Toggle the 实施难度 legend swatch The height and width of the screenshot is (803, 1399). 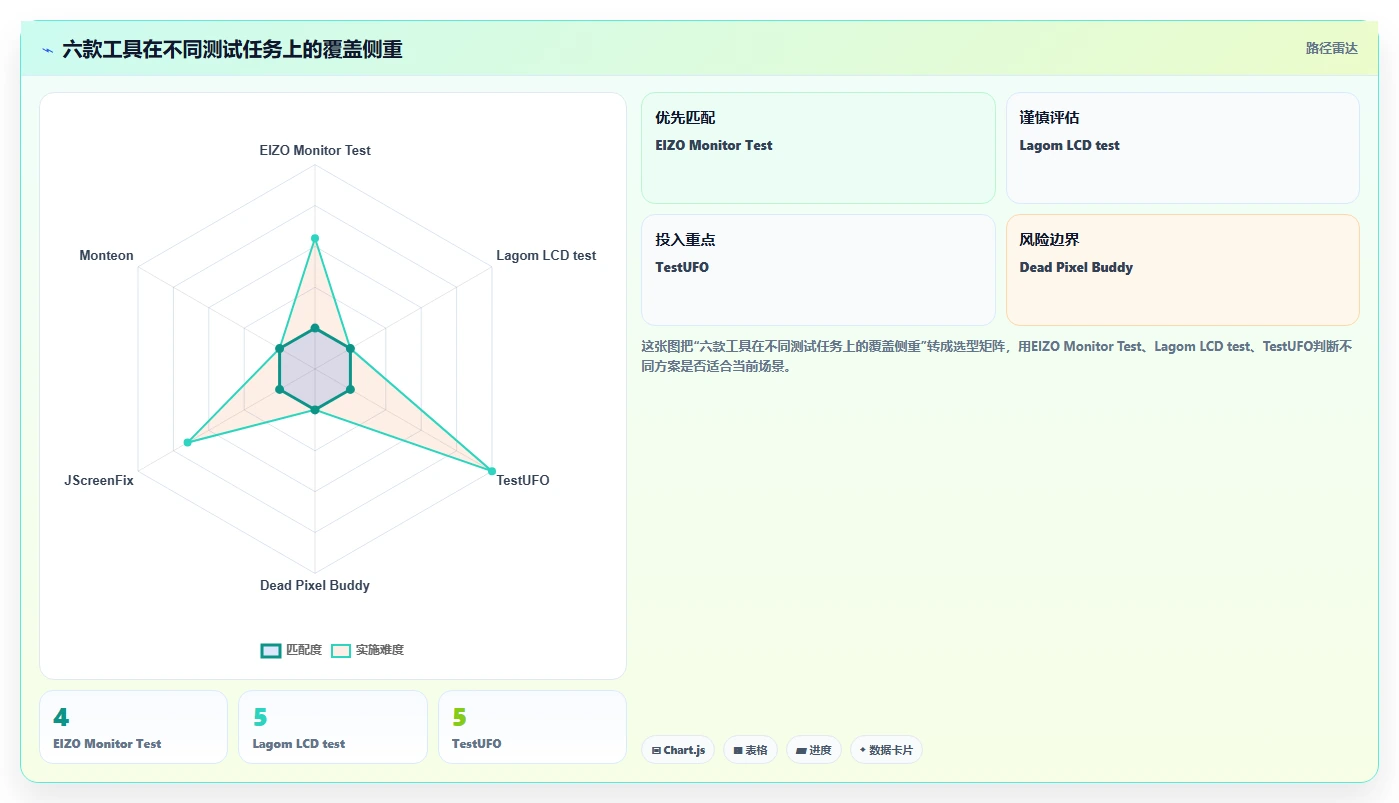coord(341,650)
